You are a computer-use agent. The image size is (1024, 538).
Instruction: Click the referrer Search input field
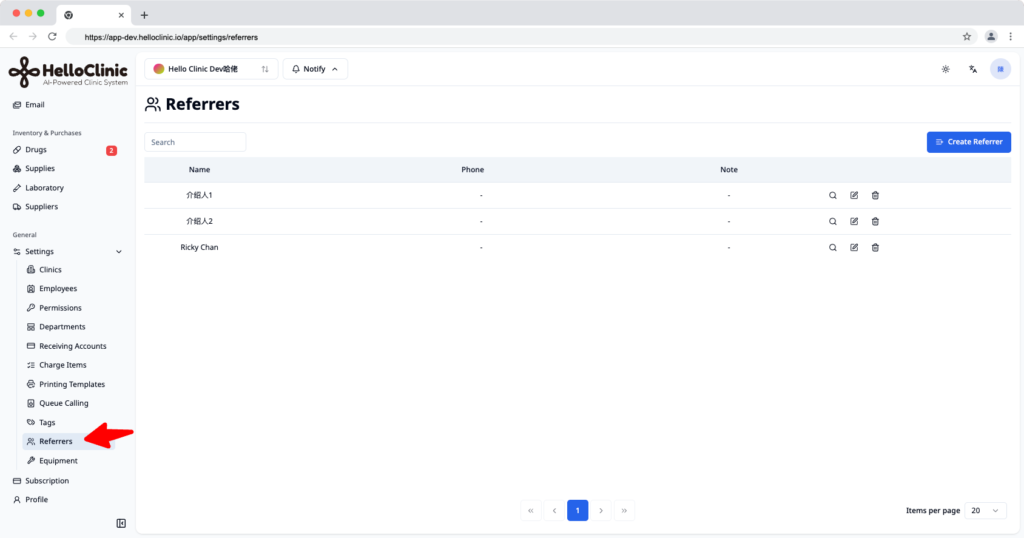tap(195, 142)
